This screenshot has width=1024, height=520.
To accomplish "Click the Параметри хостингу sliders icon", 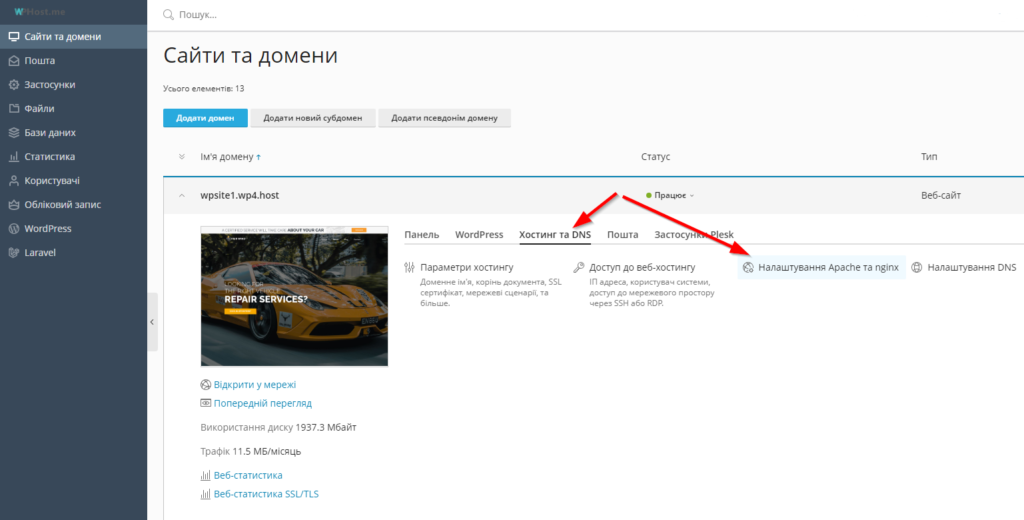I will (410, 267).
